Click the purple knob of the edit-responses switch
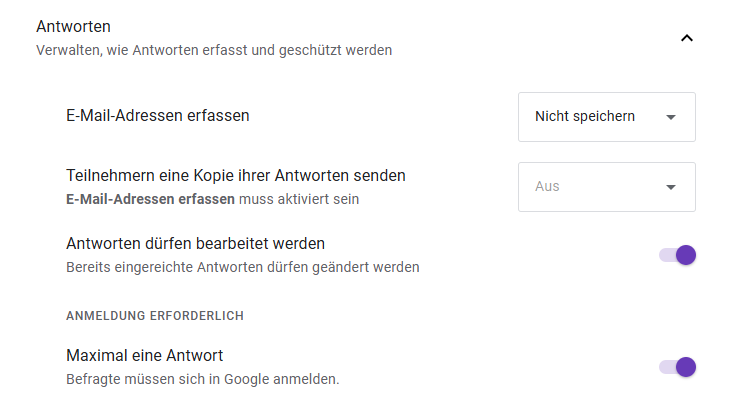 tap(686, 255)
